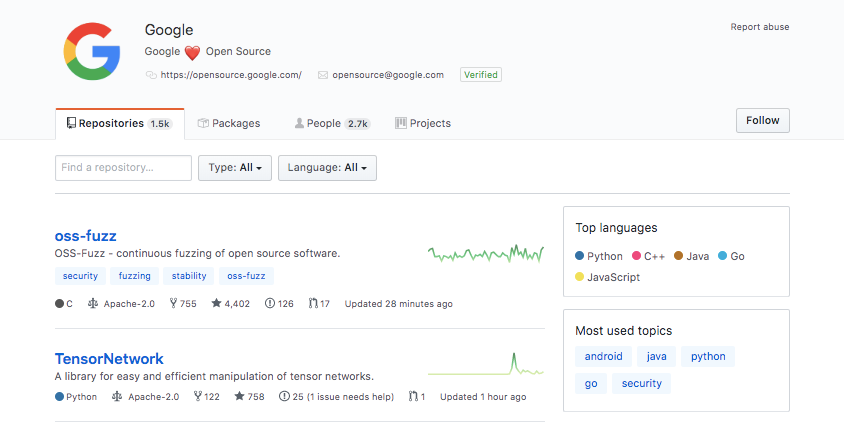This screenshot has height=422, width=844.
Task: Click the Packages tab box icon
Action: click(x=203, y=123)
